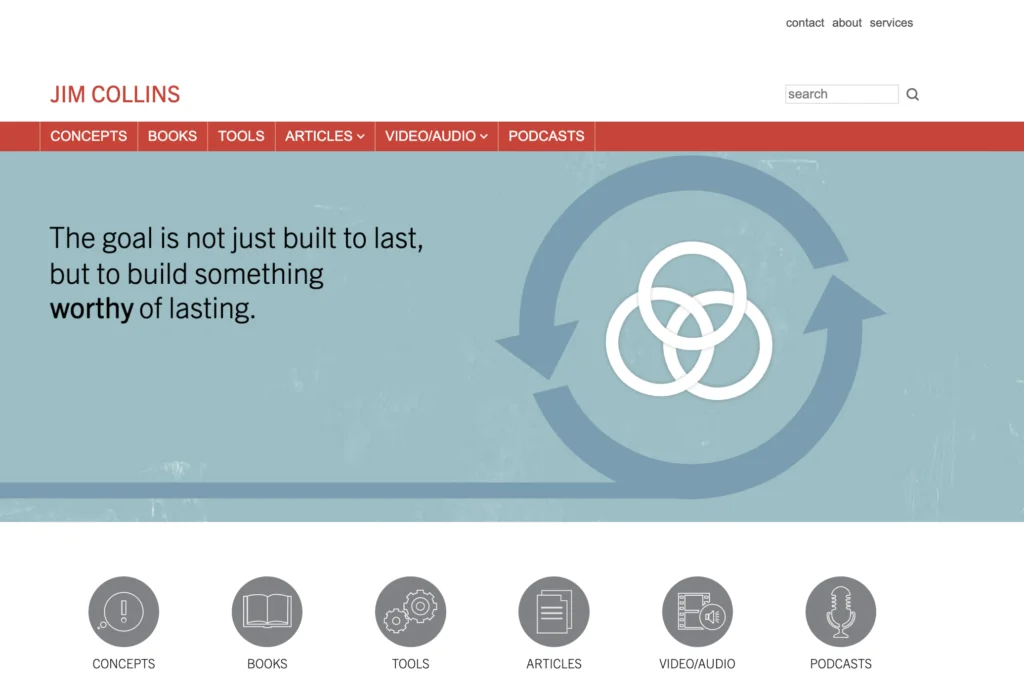Open the services link
1024x700 pixels.
pos(891,23)
